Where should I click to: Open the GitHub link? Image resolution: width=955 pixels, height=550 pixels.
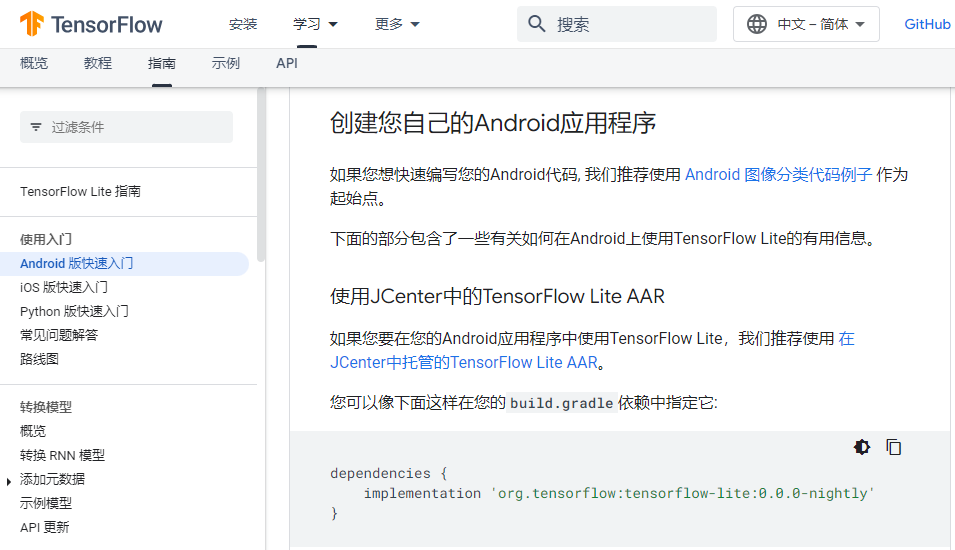coord(927,24)
